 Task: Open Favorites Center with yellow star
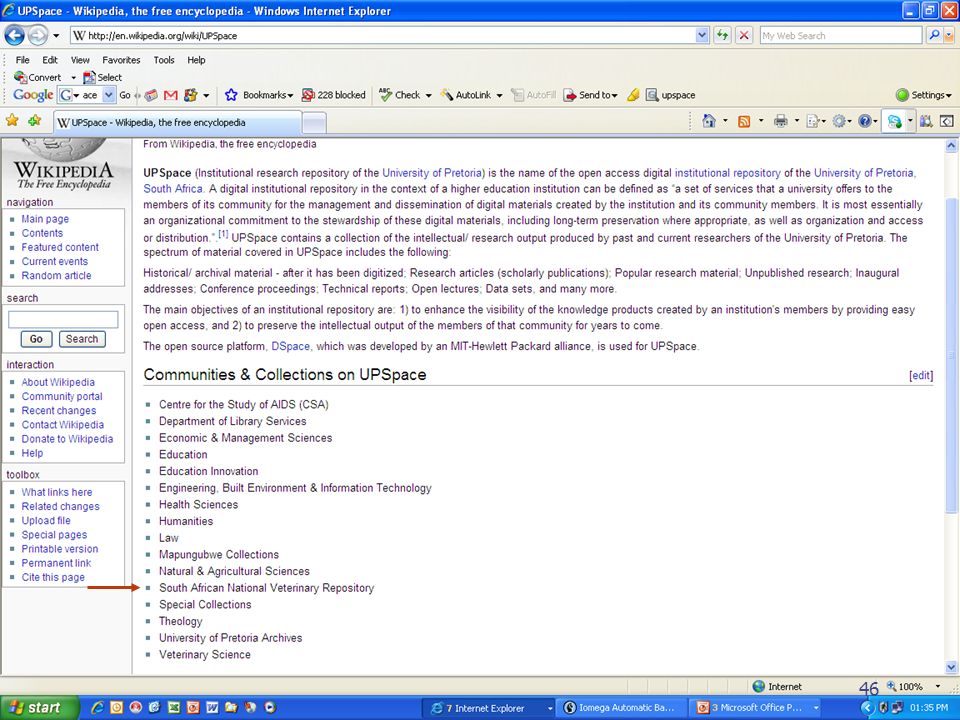pos(12,121)
